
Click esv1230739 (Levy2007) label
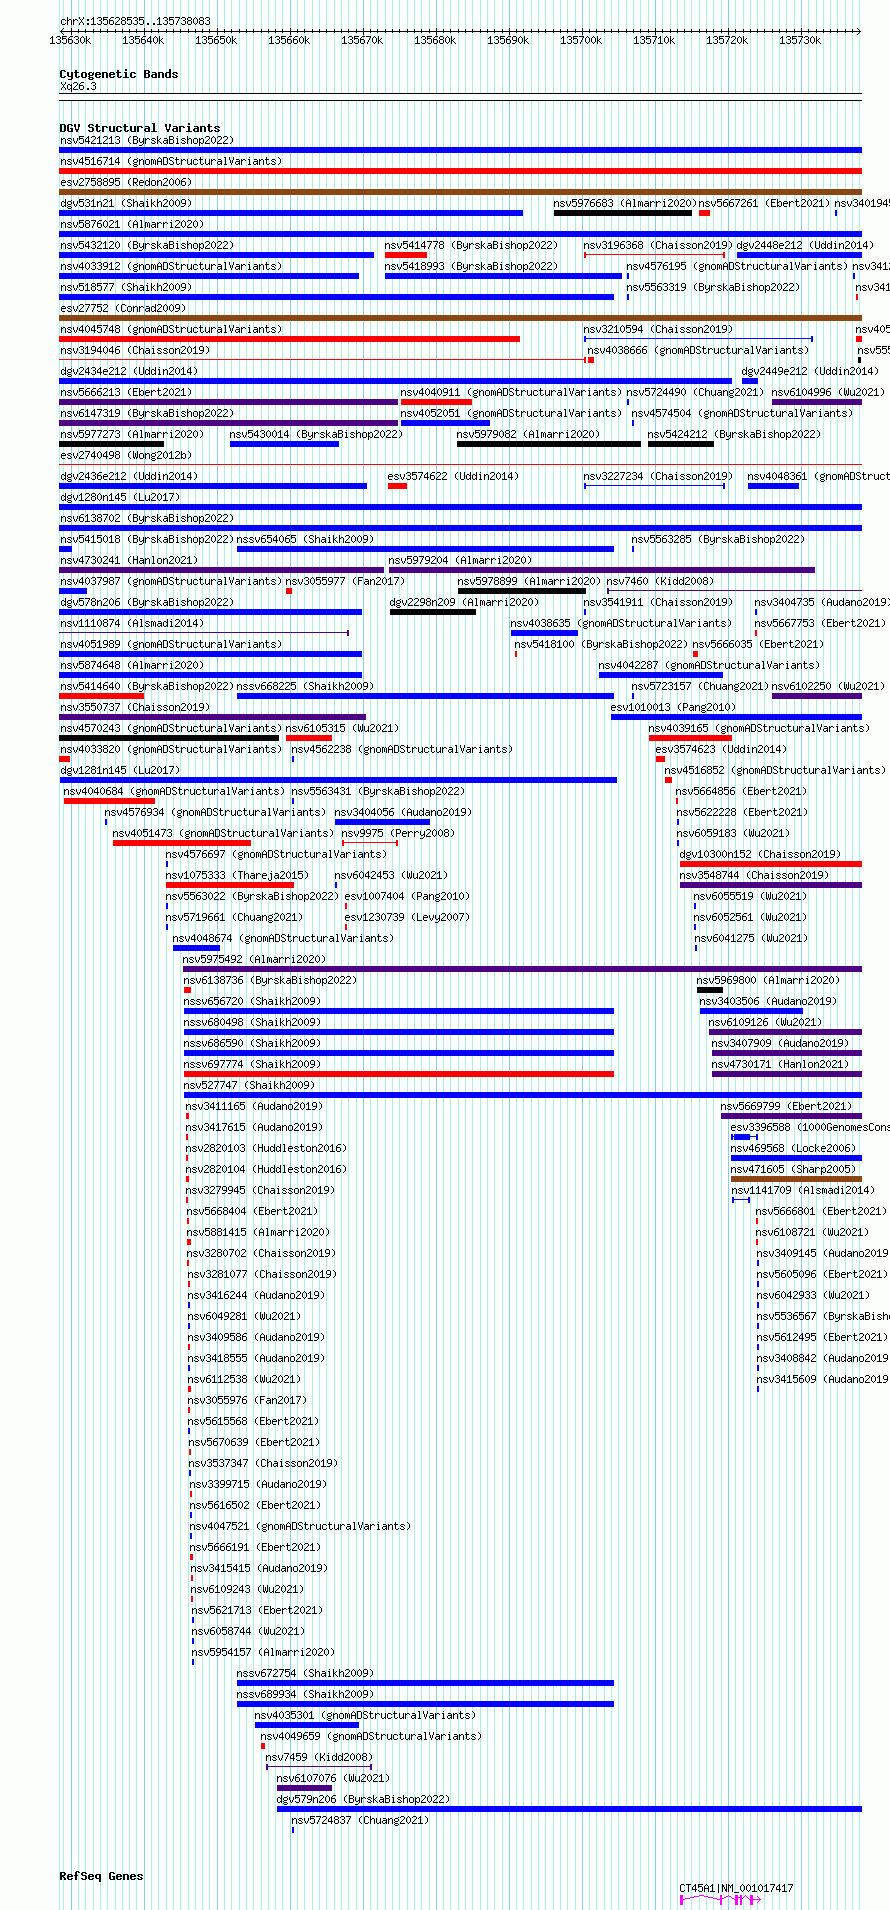(x=406, y=917)
